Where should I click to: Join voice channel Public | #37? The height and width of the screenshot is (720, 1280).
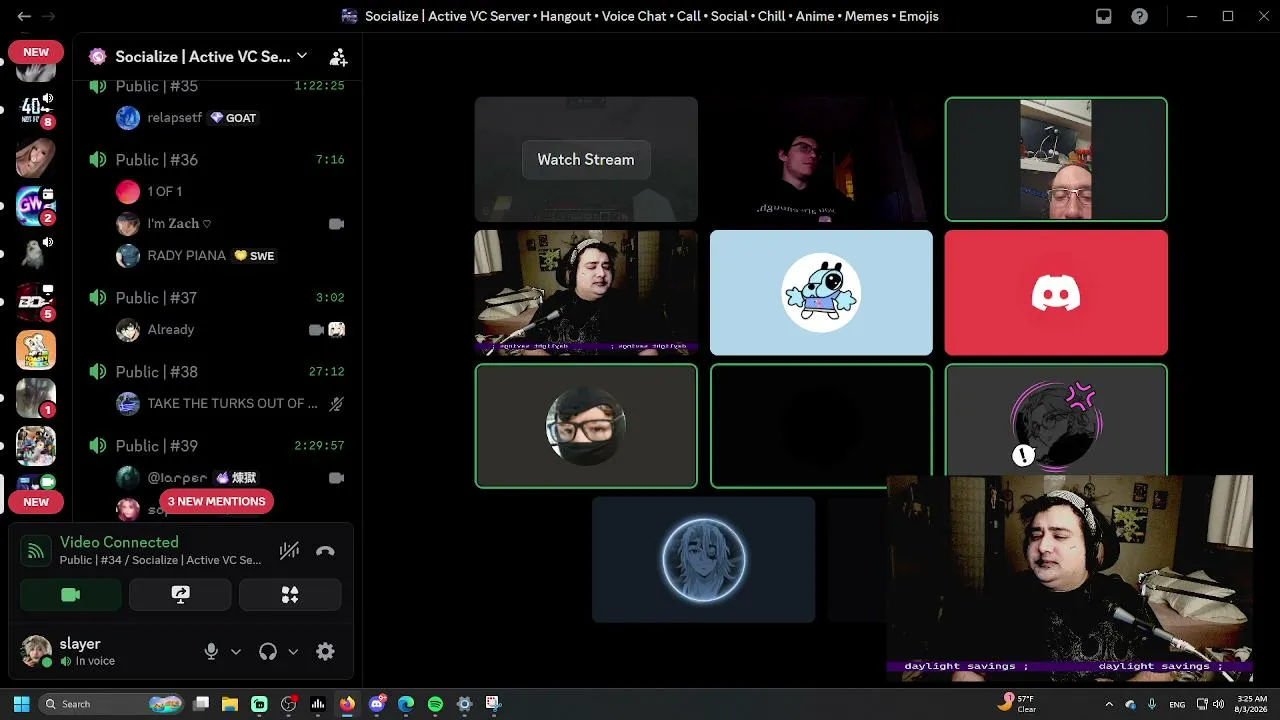tap(216, 298)
